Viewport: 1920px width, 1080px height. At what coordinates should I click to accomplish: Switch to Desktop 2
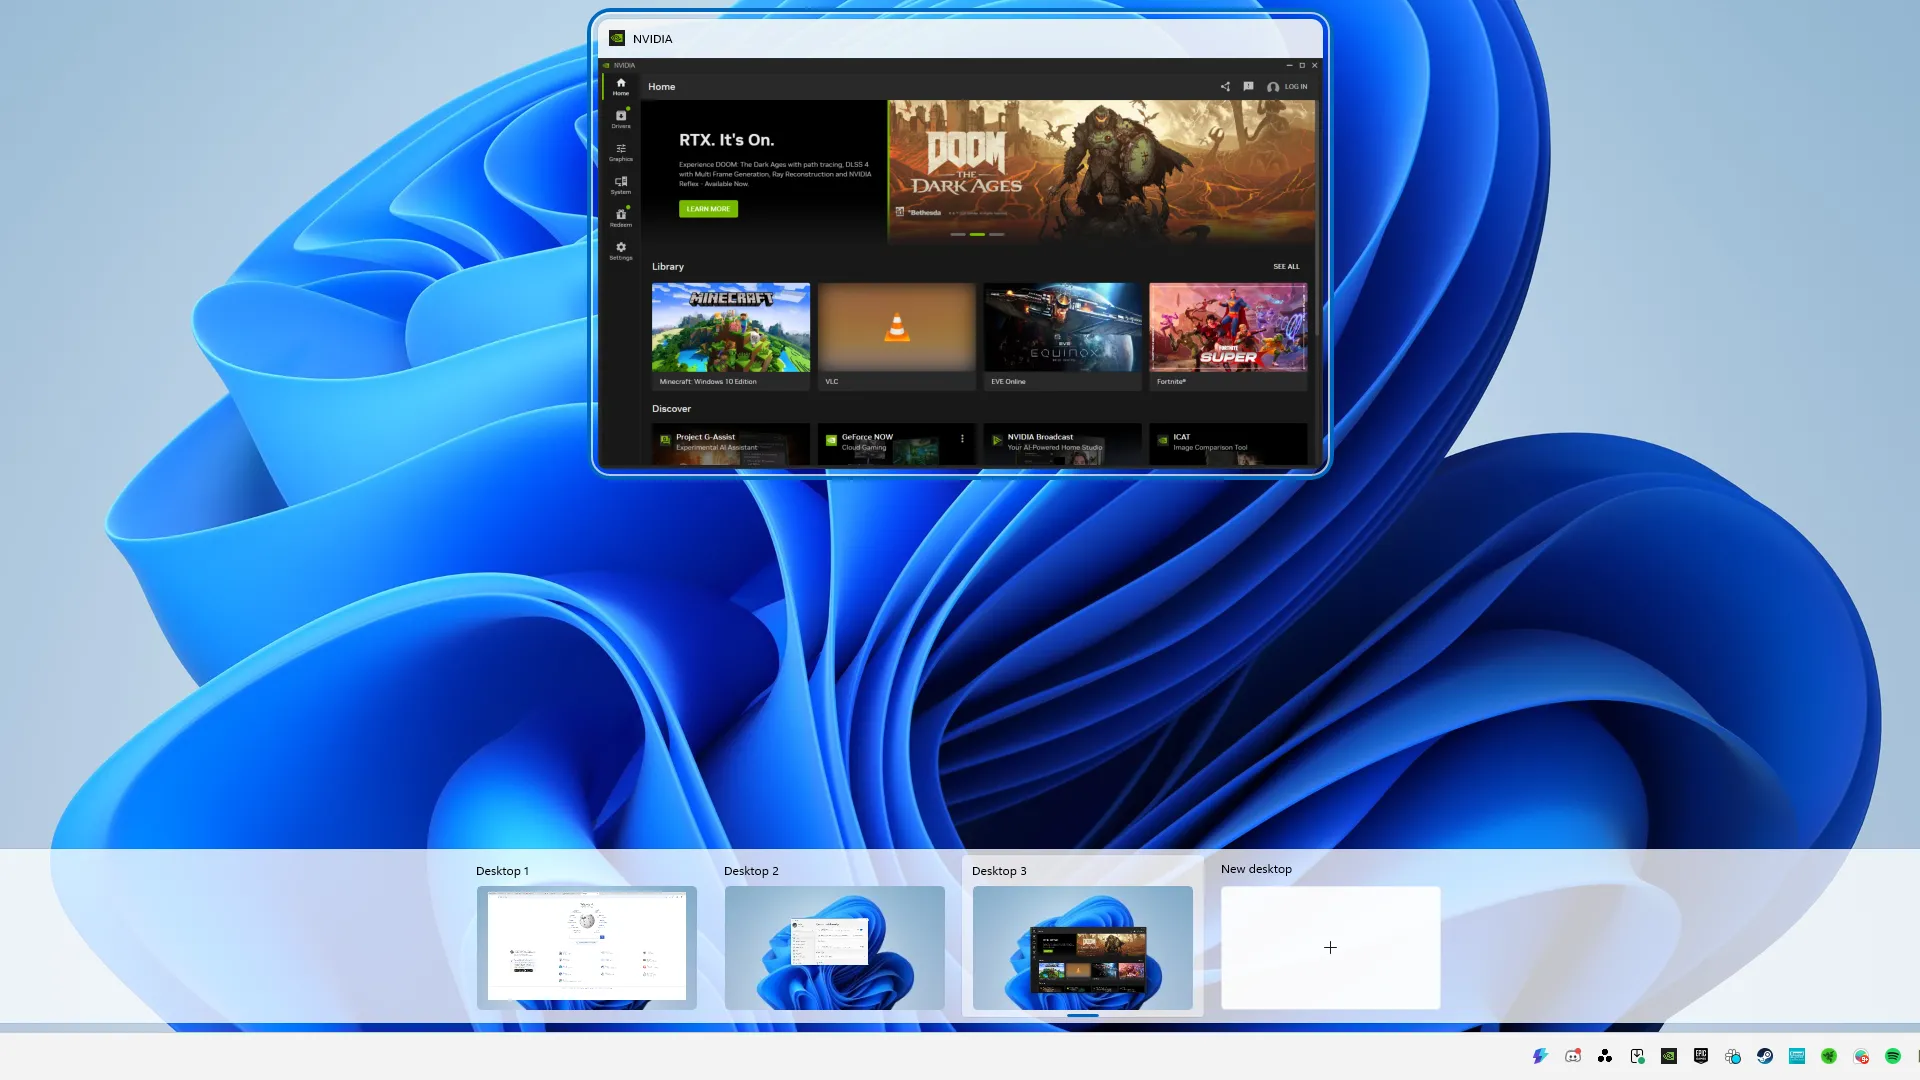pos(834,947)
